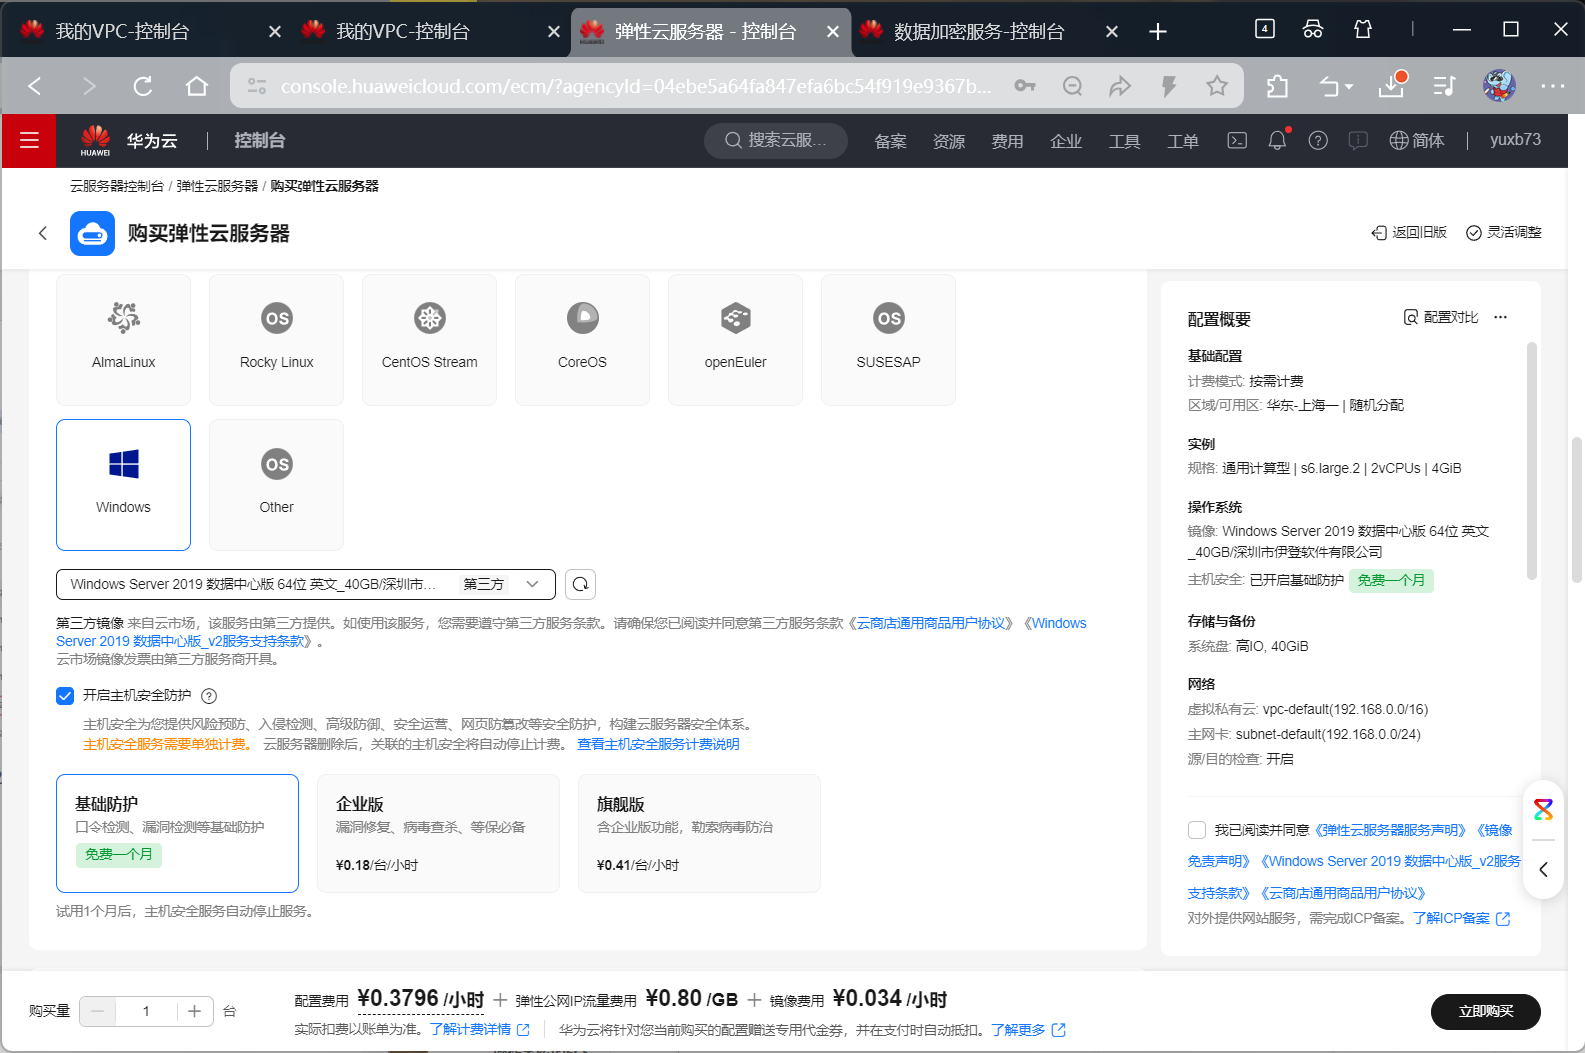
Task: Select the CentOS Stream image card
Action: point(429,340)
